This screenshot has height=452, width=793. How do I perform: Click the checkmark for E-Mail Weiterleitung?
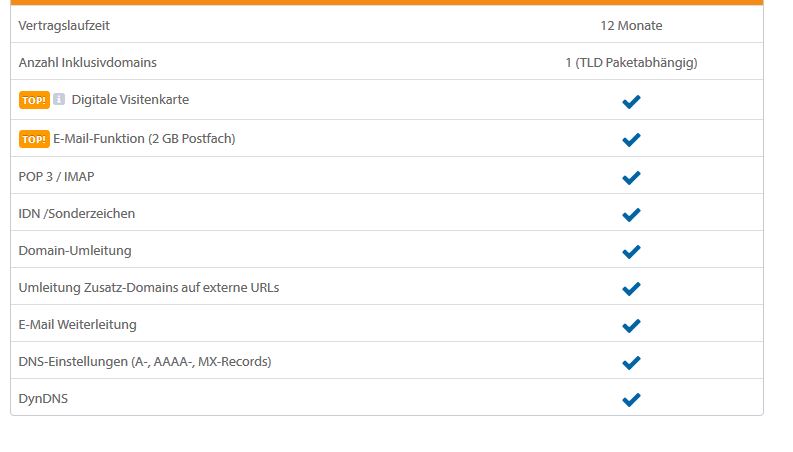pyautogui.click(x=631, y=326)
